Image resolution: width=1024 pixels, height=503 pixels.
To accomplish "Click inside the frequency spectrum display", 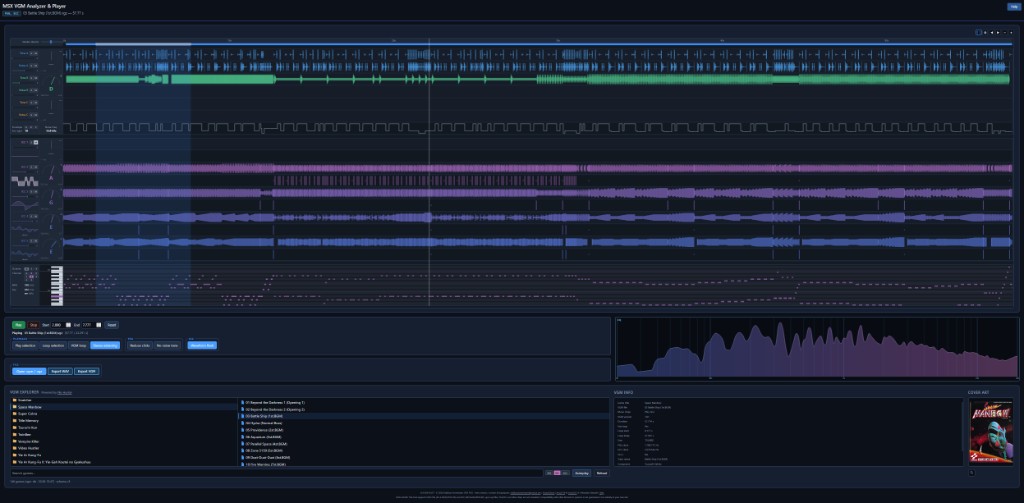I will tap(816, 348).
